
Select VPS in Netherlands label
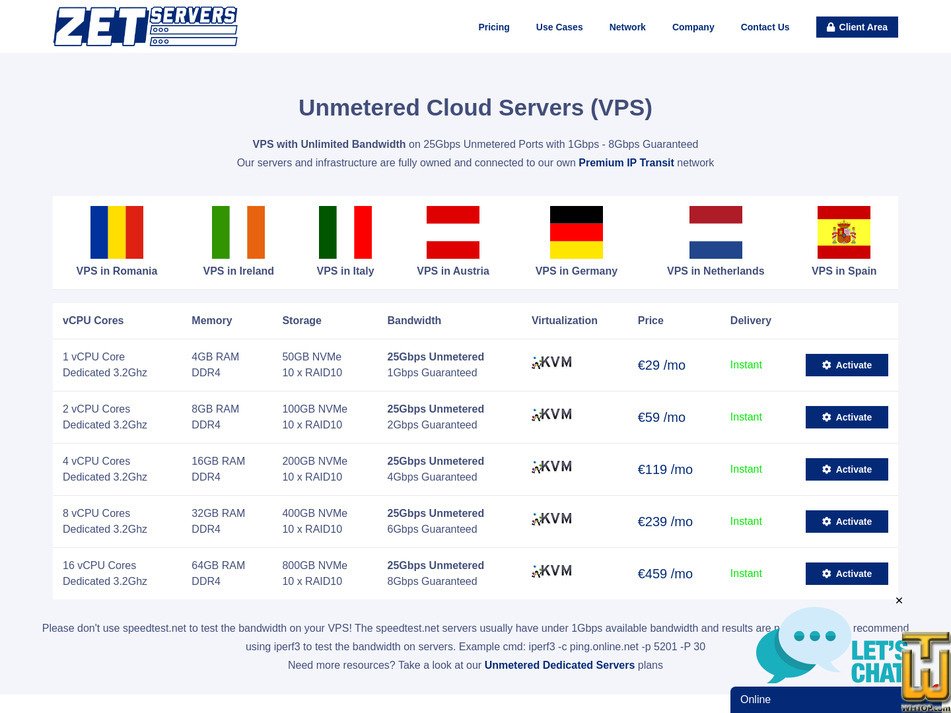(716, 271)
